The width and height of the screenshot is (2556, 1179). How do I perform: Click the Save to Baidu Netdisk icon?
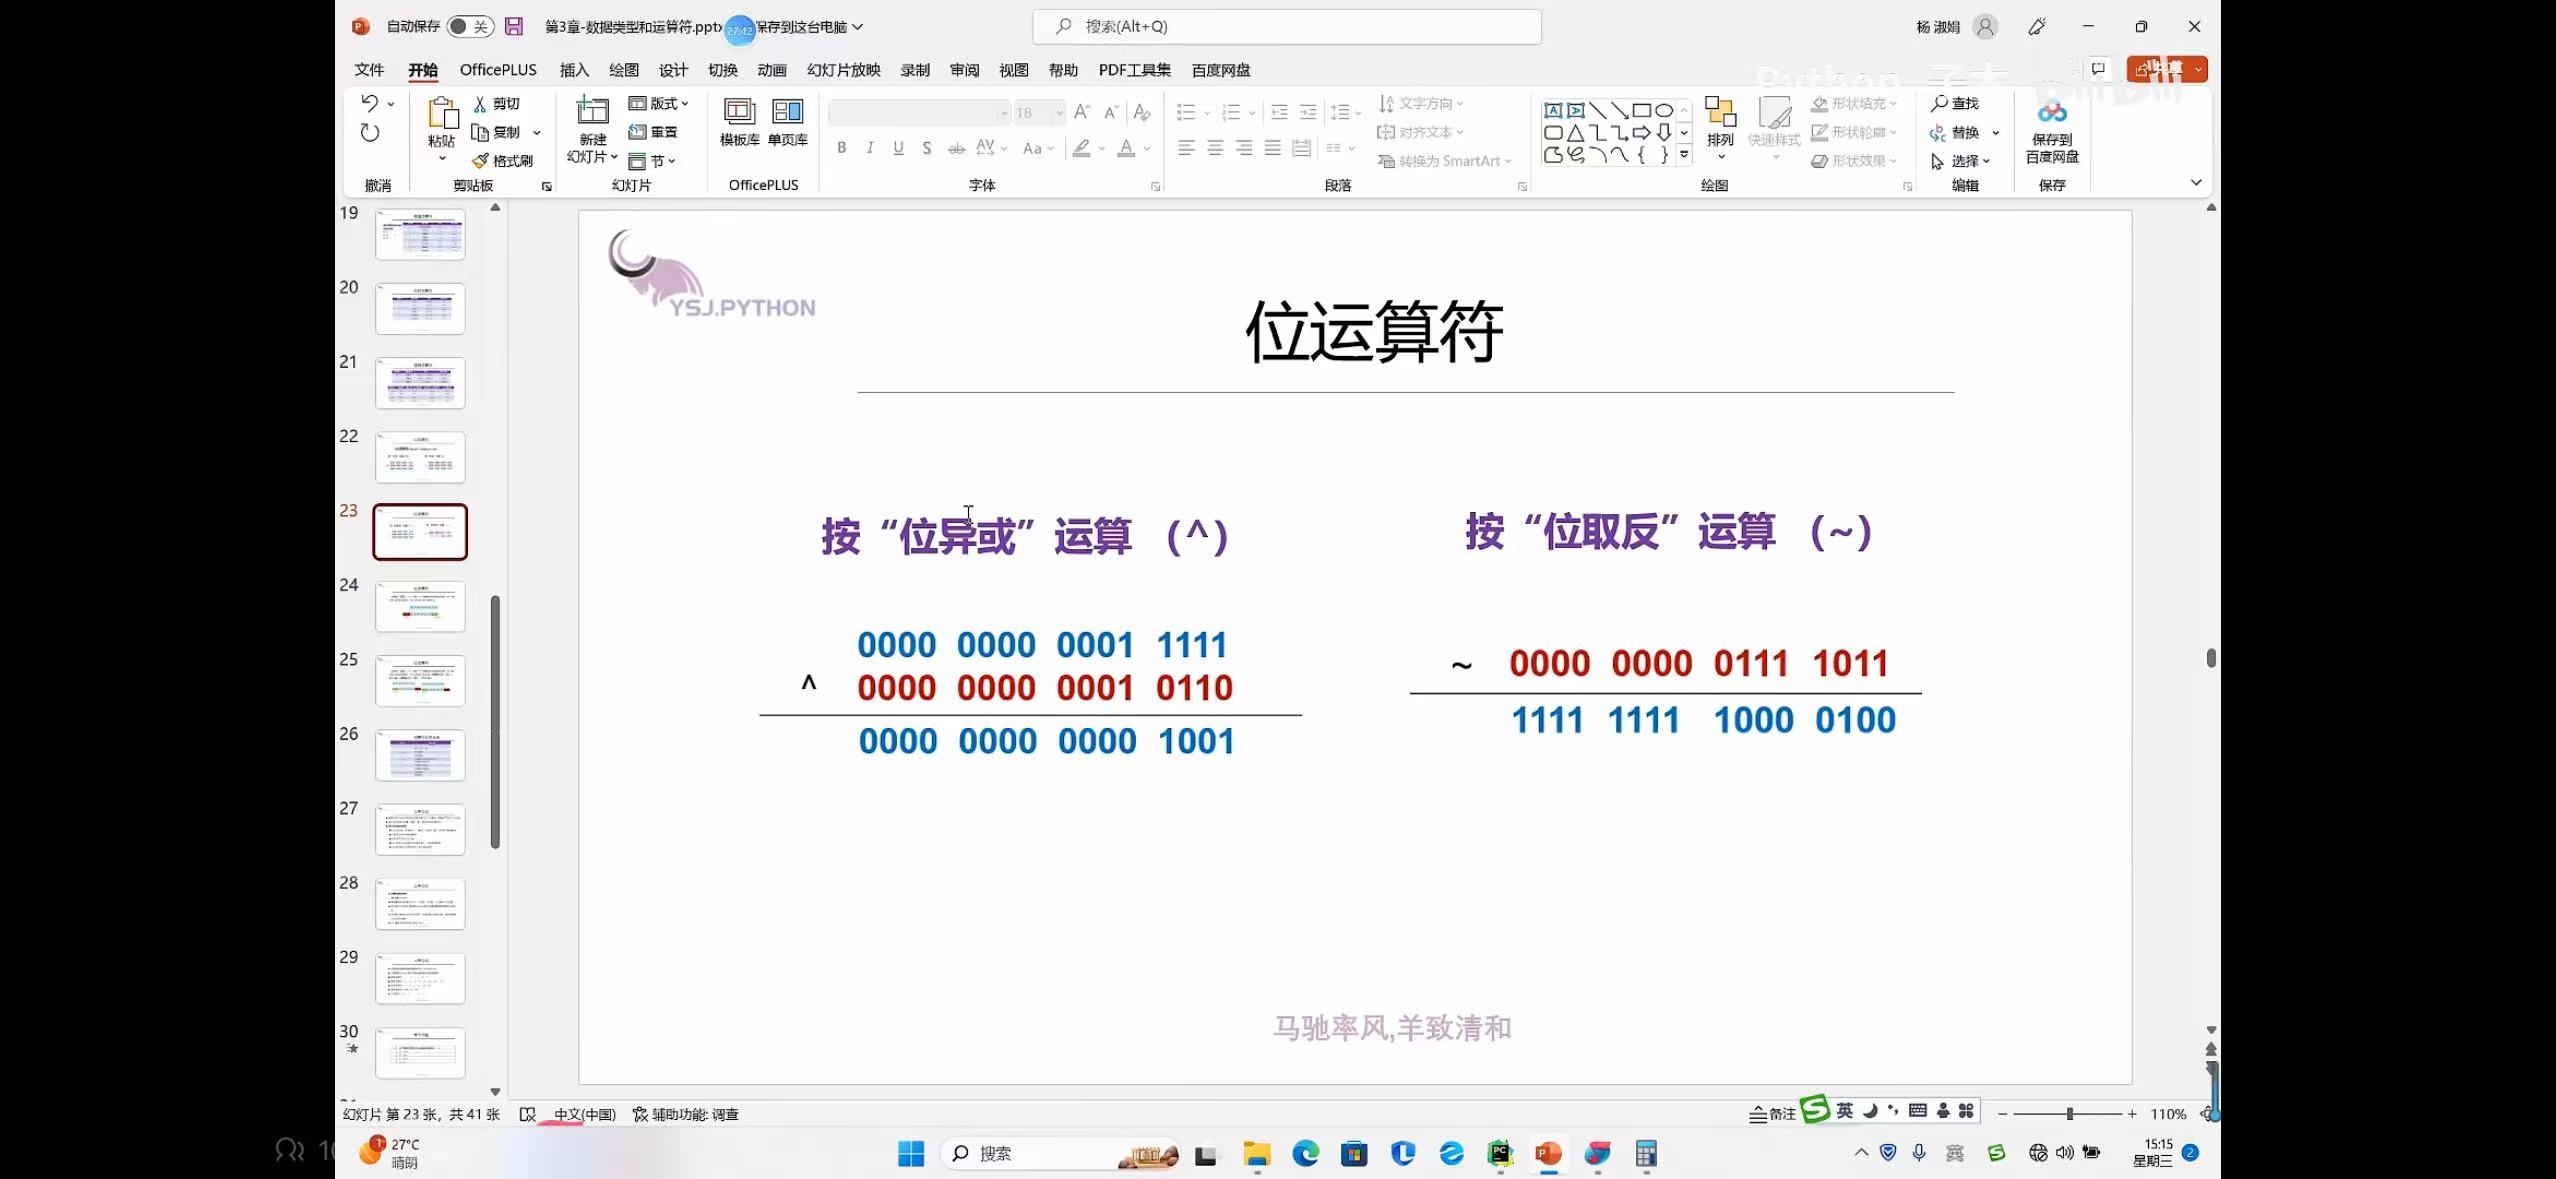(2051, 112)
